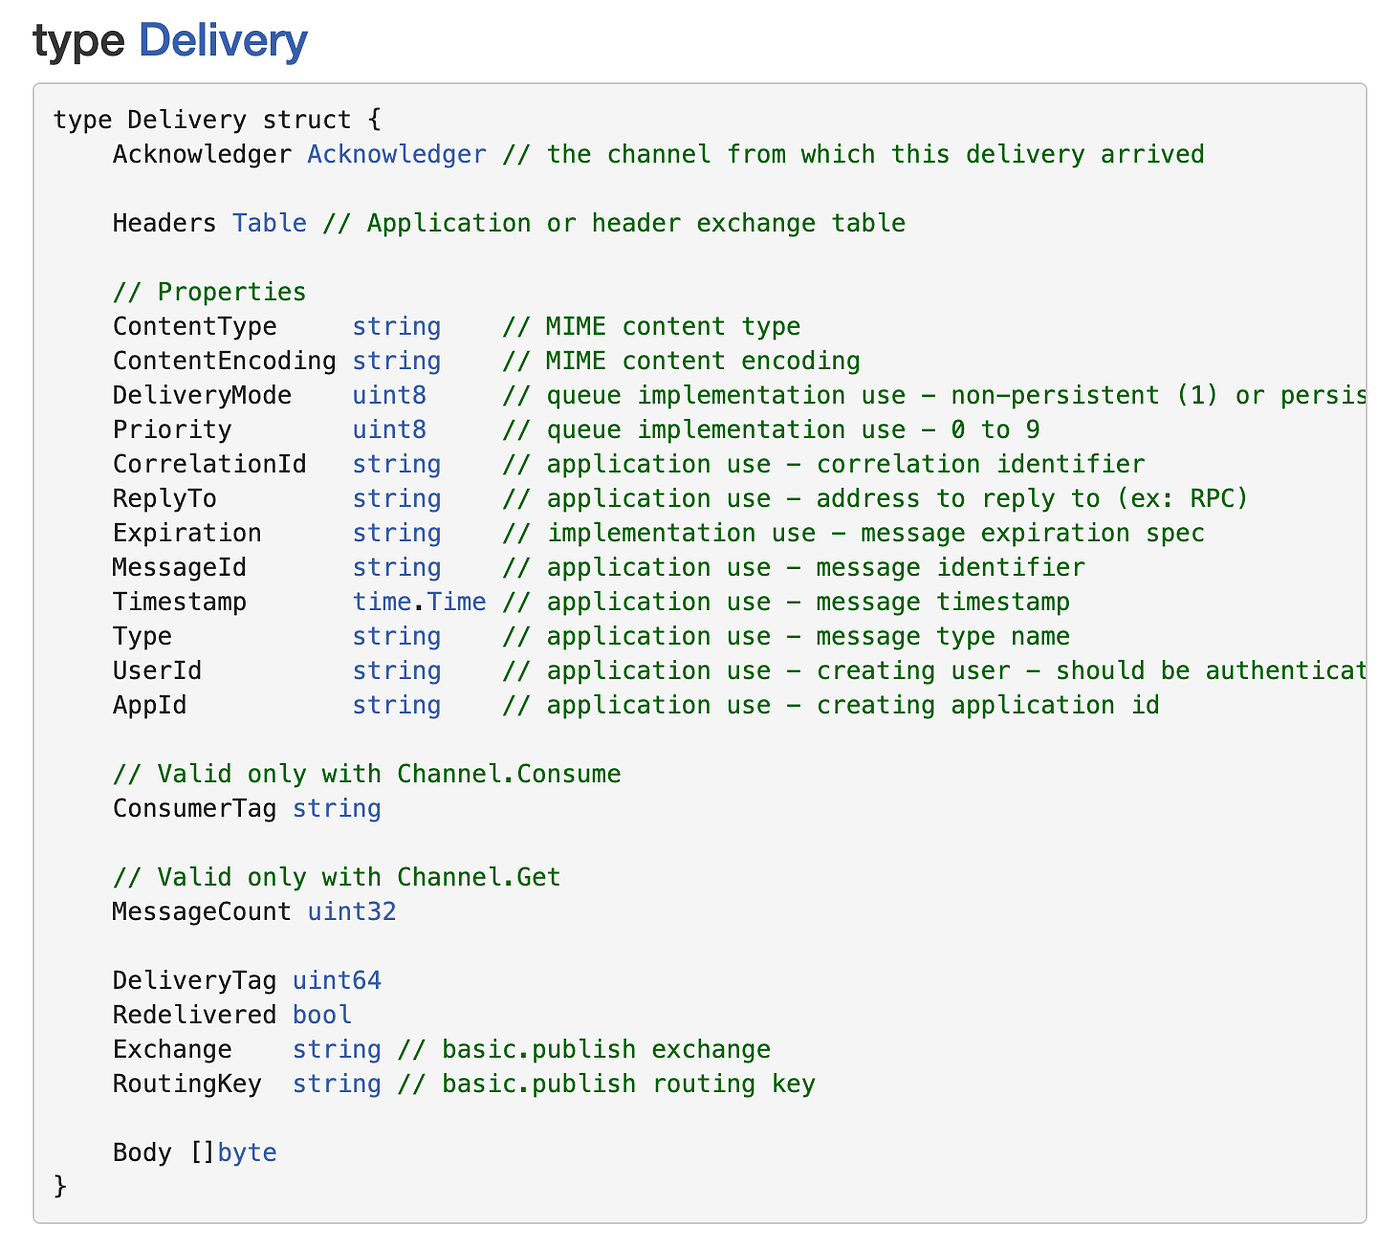Open the Acknowledger type link
The image size is (1400, 1251).
(396, 155)
